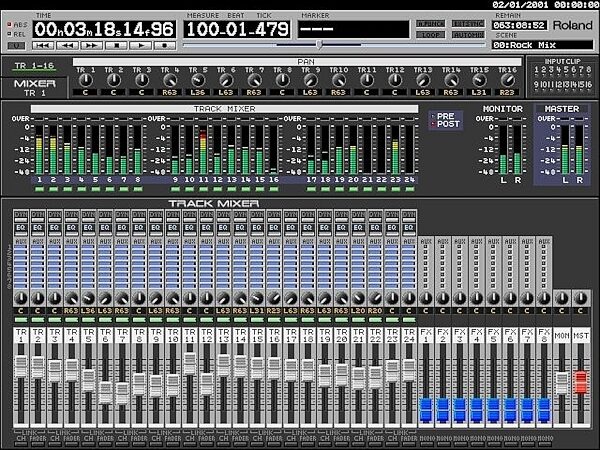
Task: Click the track 1 level meter
Action: 39,150
